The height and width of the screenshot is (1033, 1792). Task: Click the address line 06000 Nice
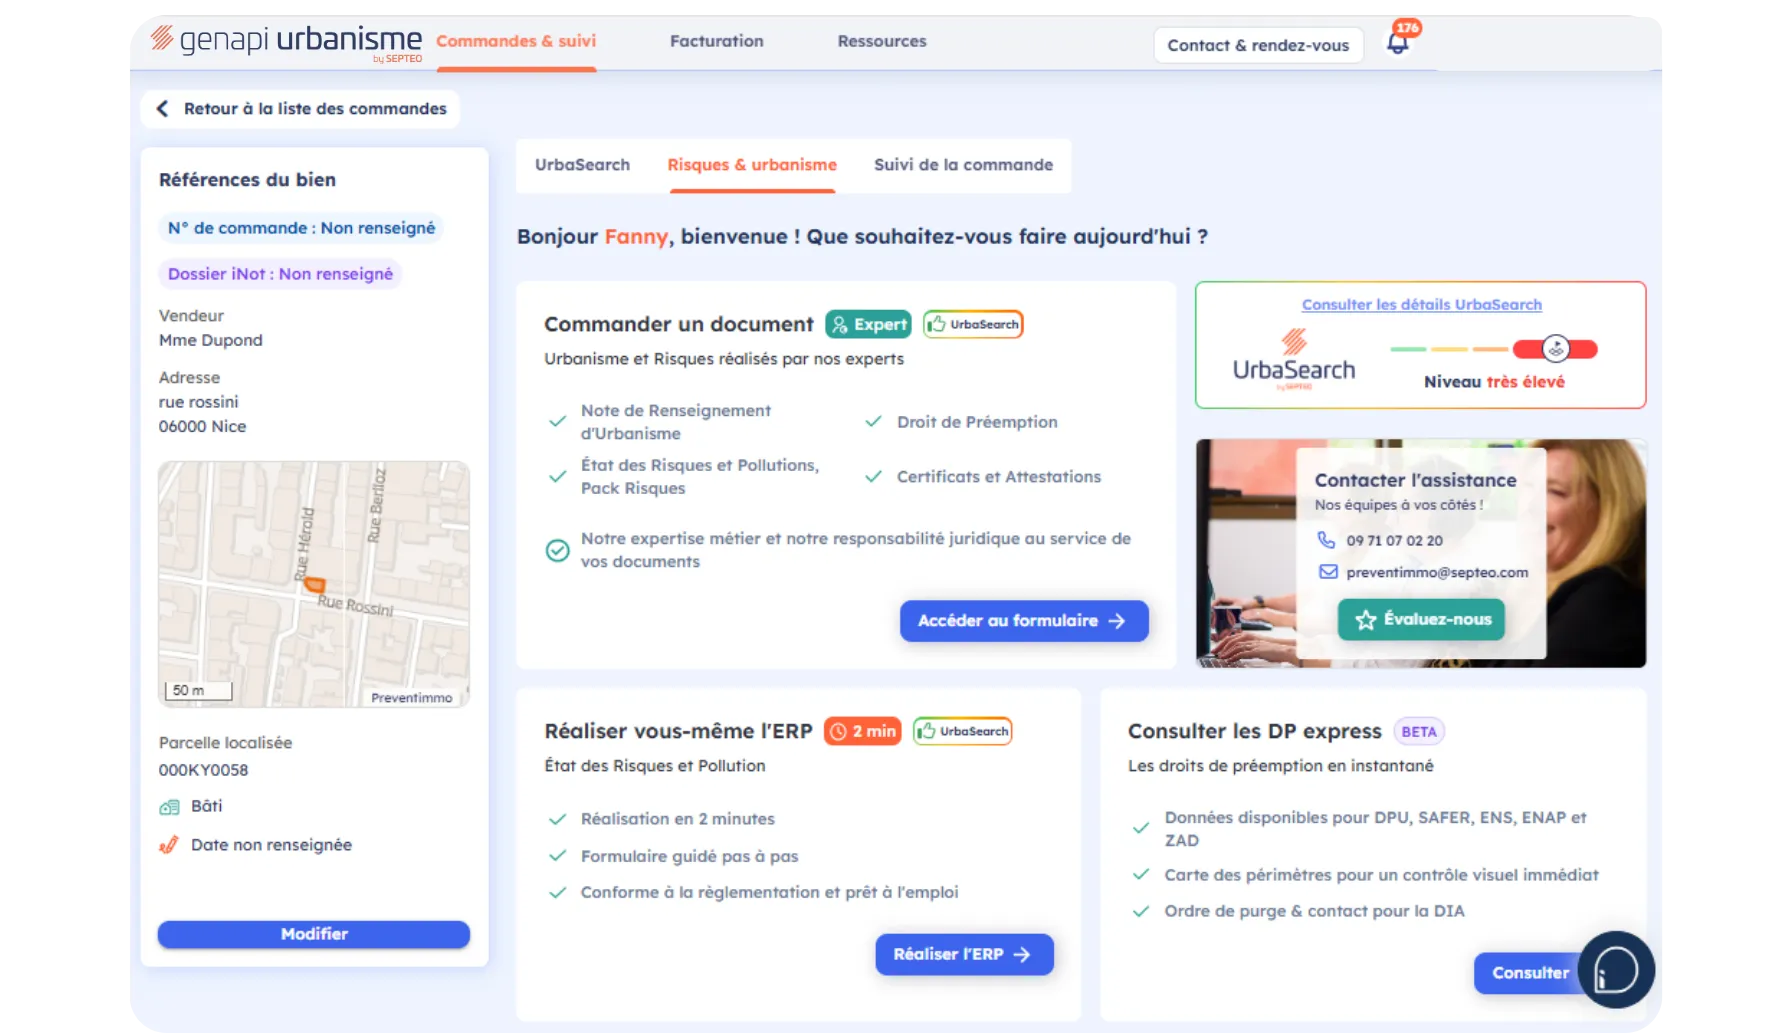point(202,426)
